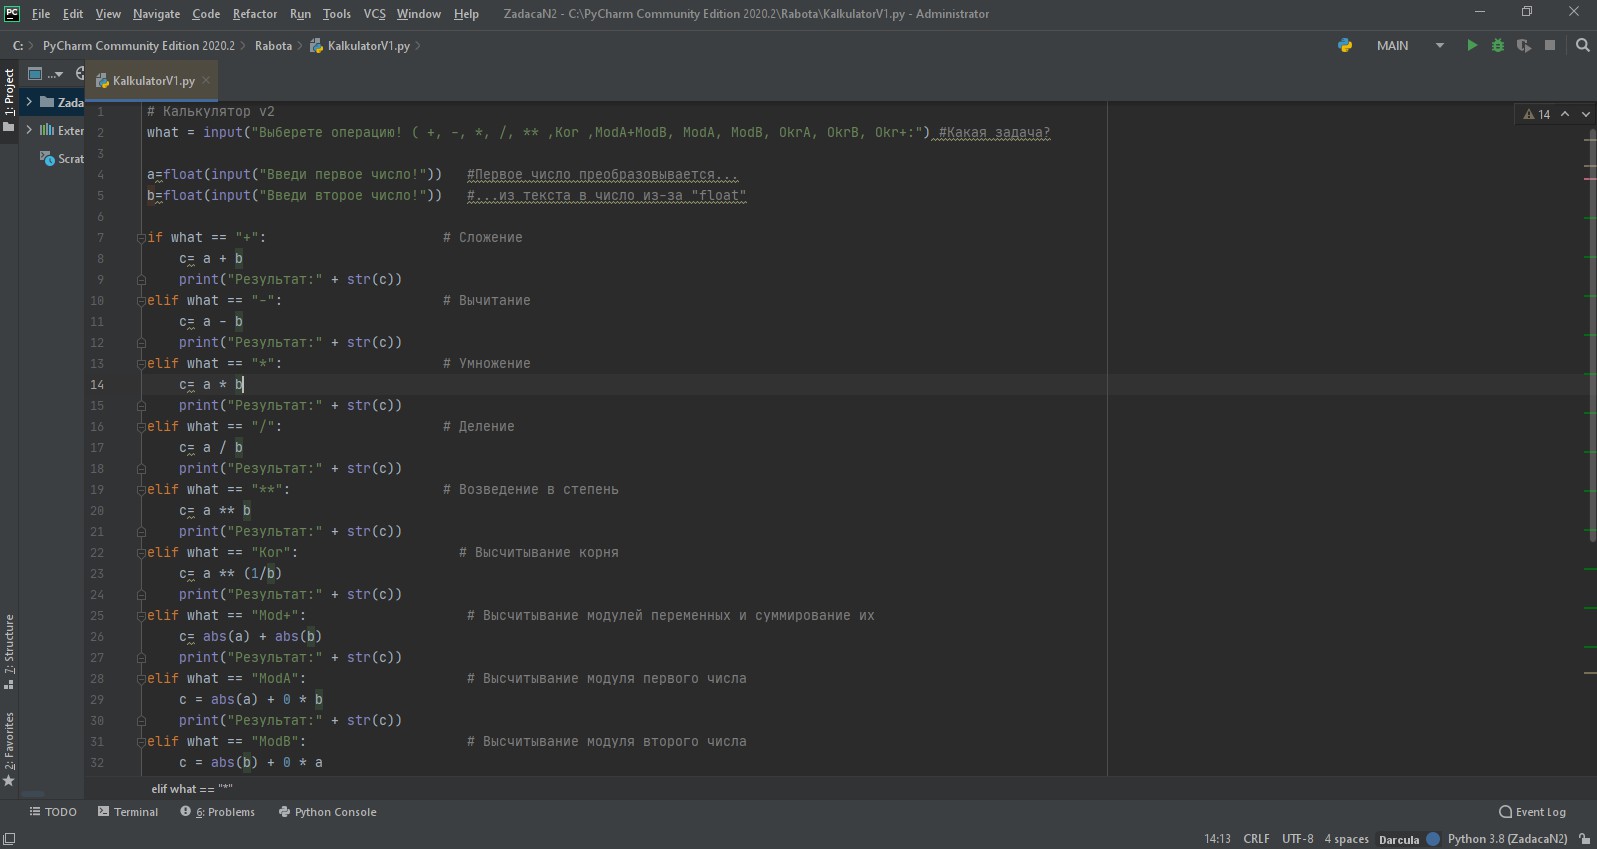Change the UTF-8 file encoding
1597x849 pixels.
pyautogui.click(x=1298, y=839)
